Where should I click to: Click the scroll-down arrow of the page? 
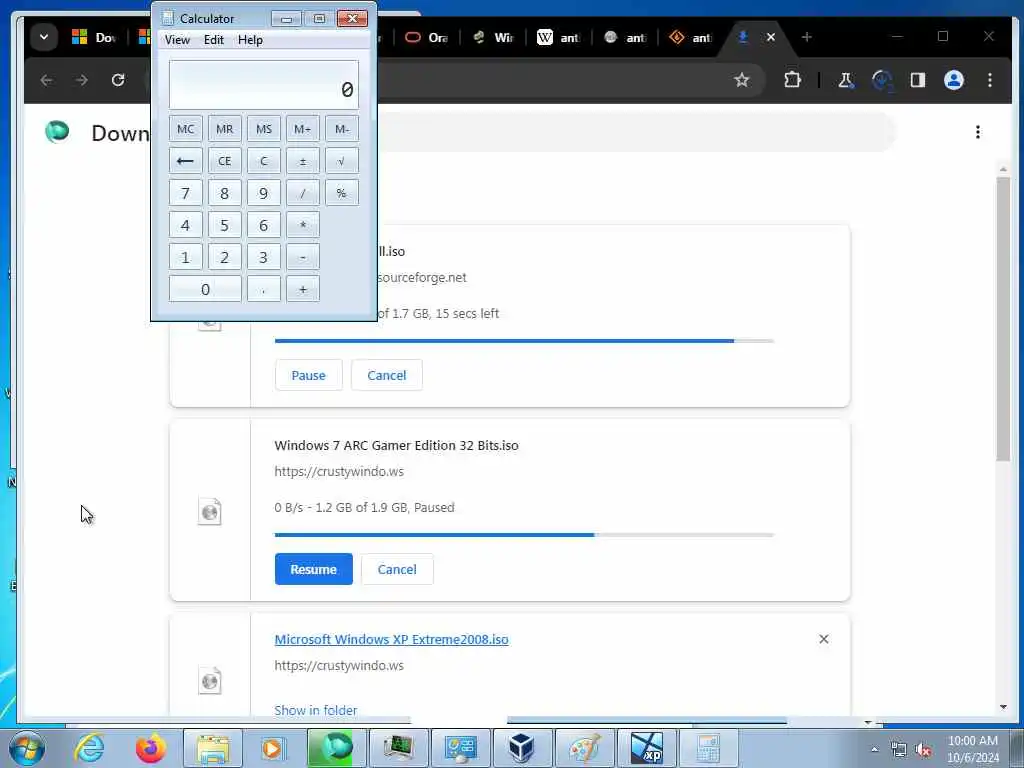click(1003, 707)
